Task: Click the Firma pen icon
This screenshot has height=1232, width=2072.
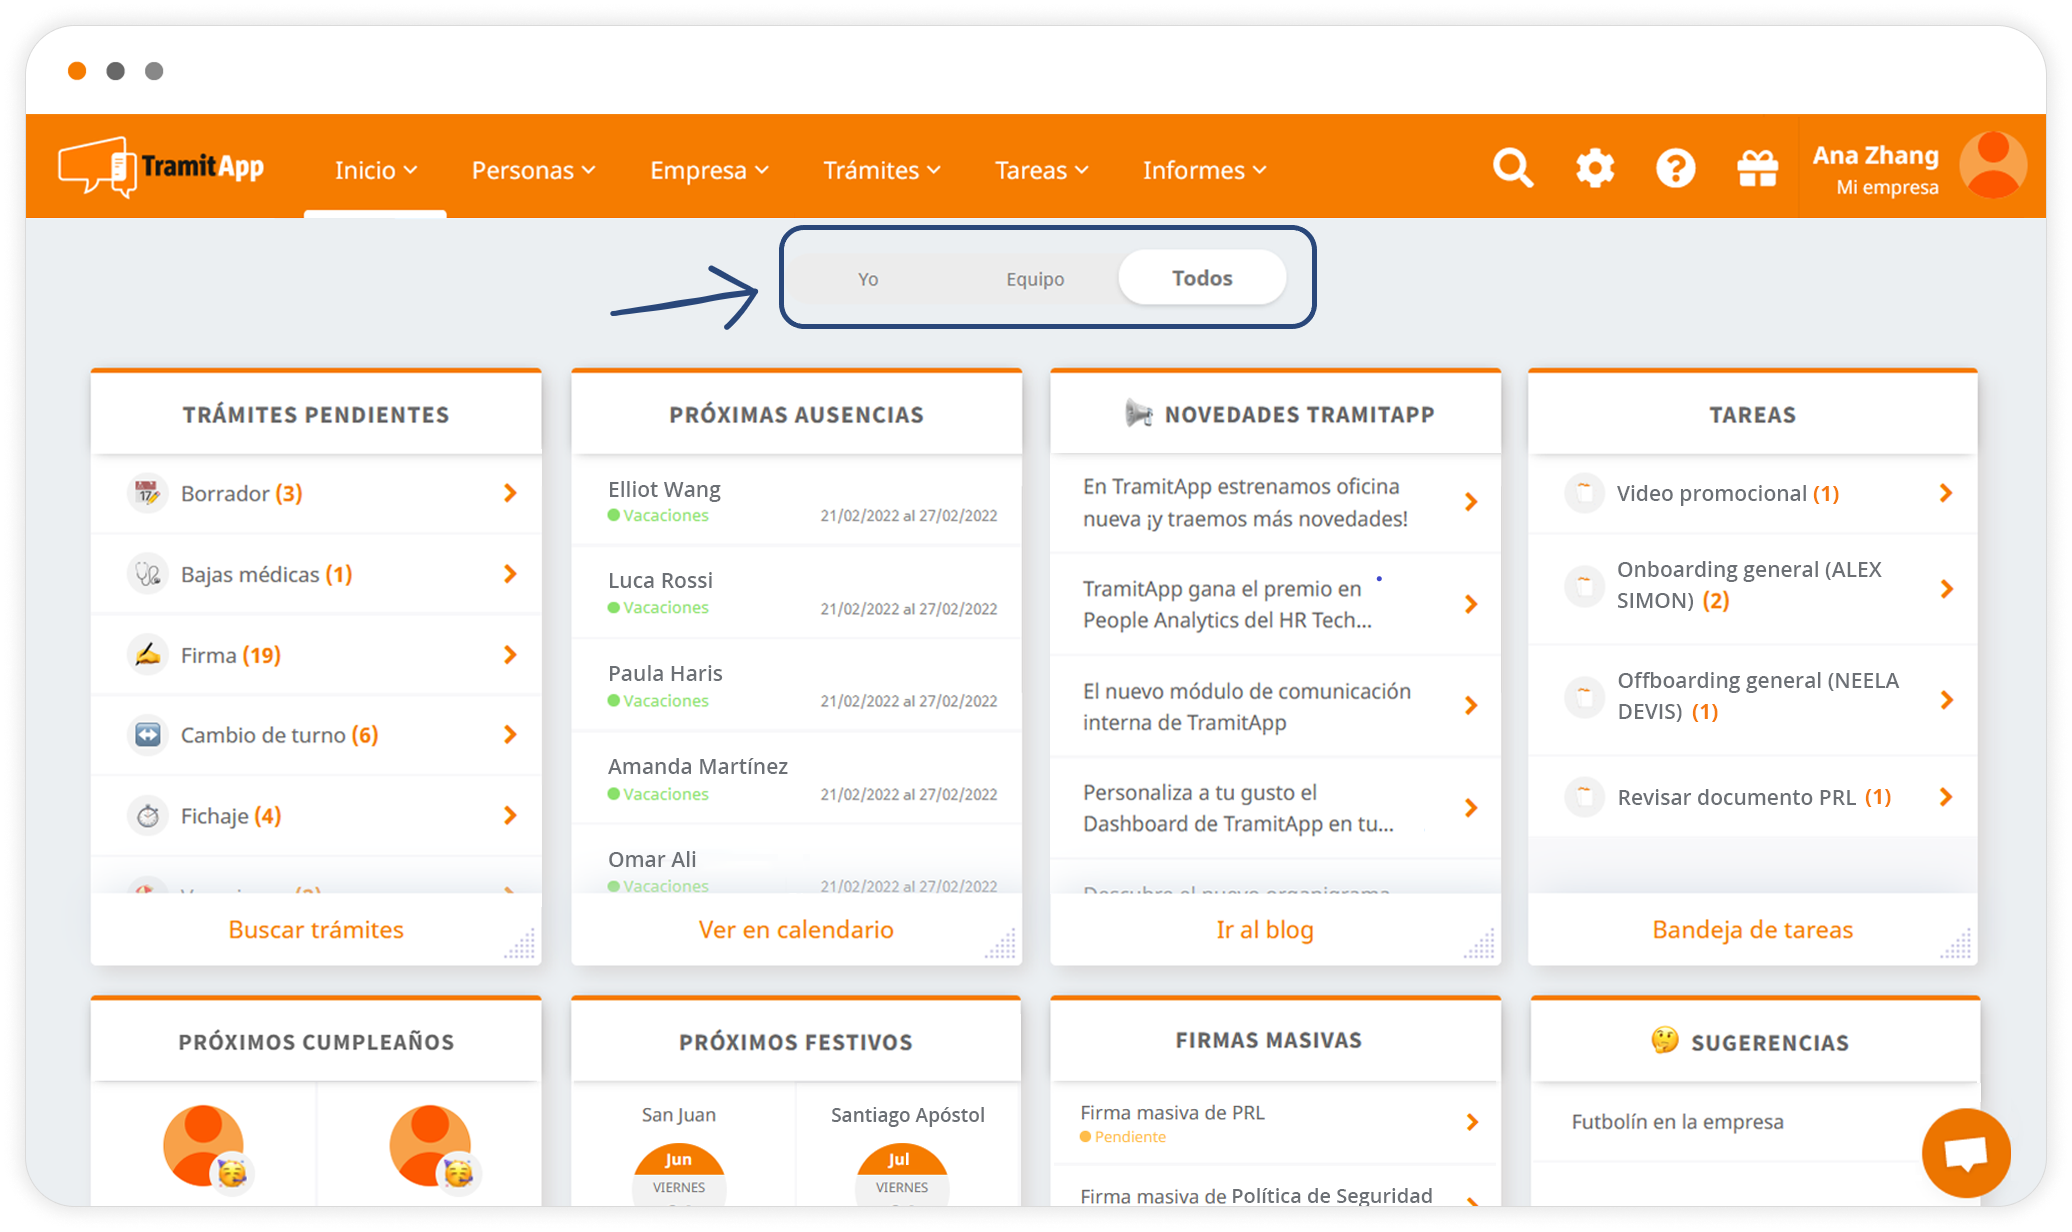Action: click(x=148, y=655)
